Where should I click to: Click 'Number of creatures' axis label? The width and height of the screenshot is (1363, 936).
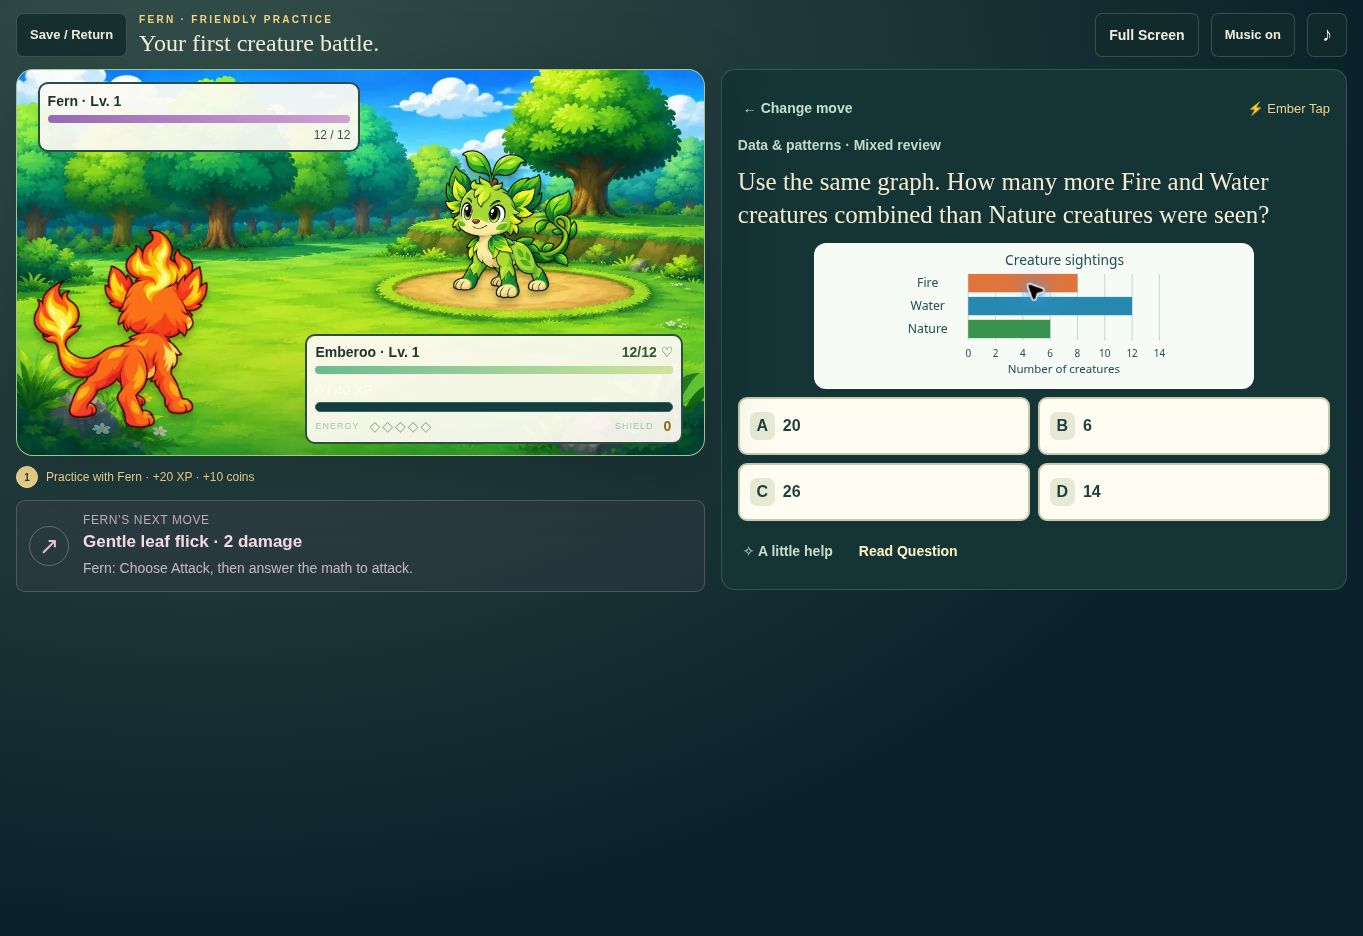click(1063, 369)
